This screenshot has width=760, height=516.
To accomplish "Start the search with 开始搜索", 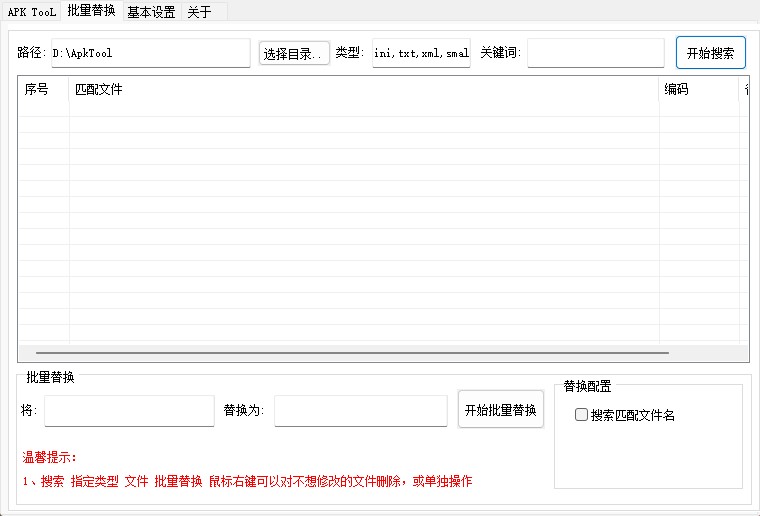I will click(710, 53).
